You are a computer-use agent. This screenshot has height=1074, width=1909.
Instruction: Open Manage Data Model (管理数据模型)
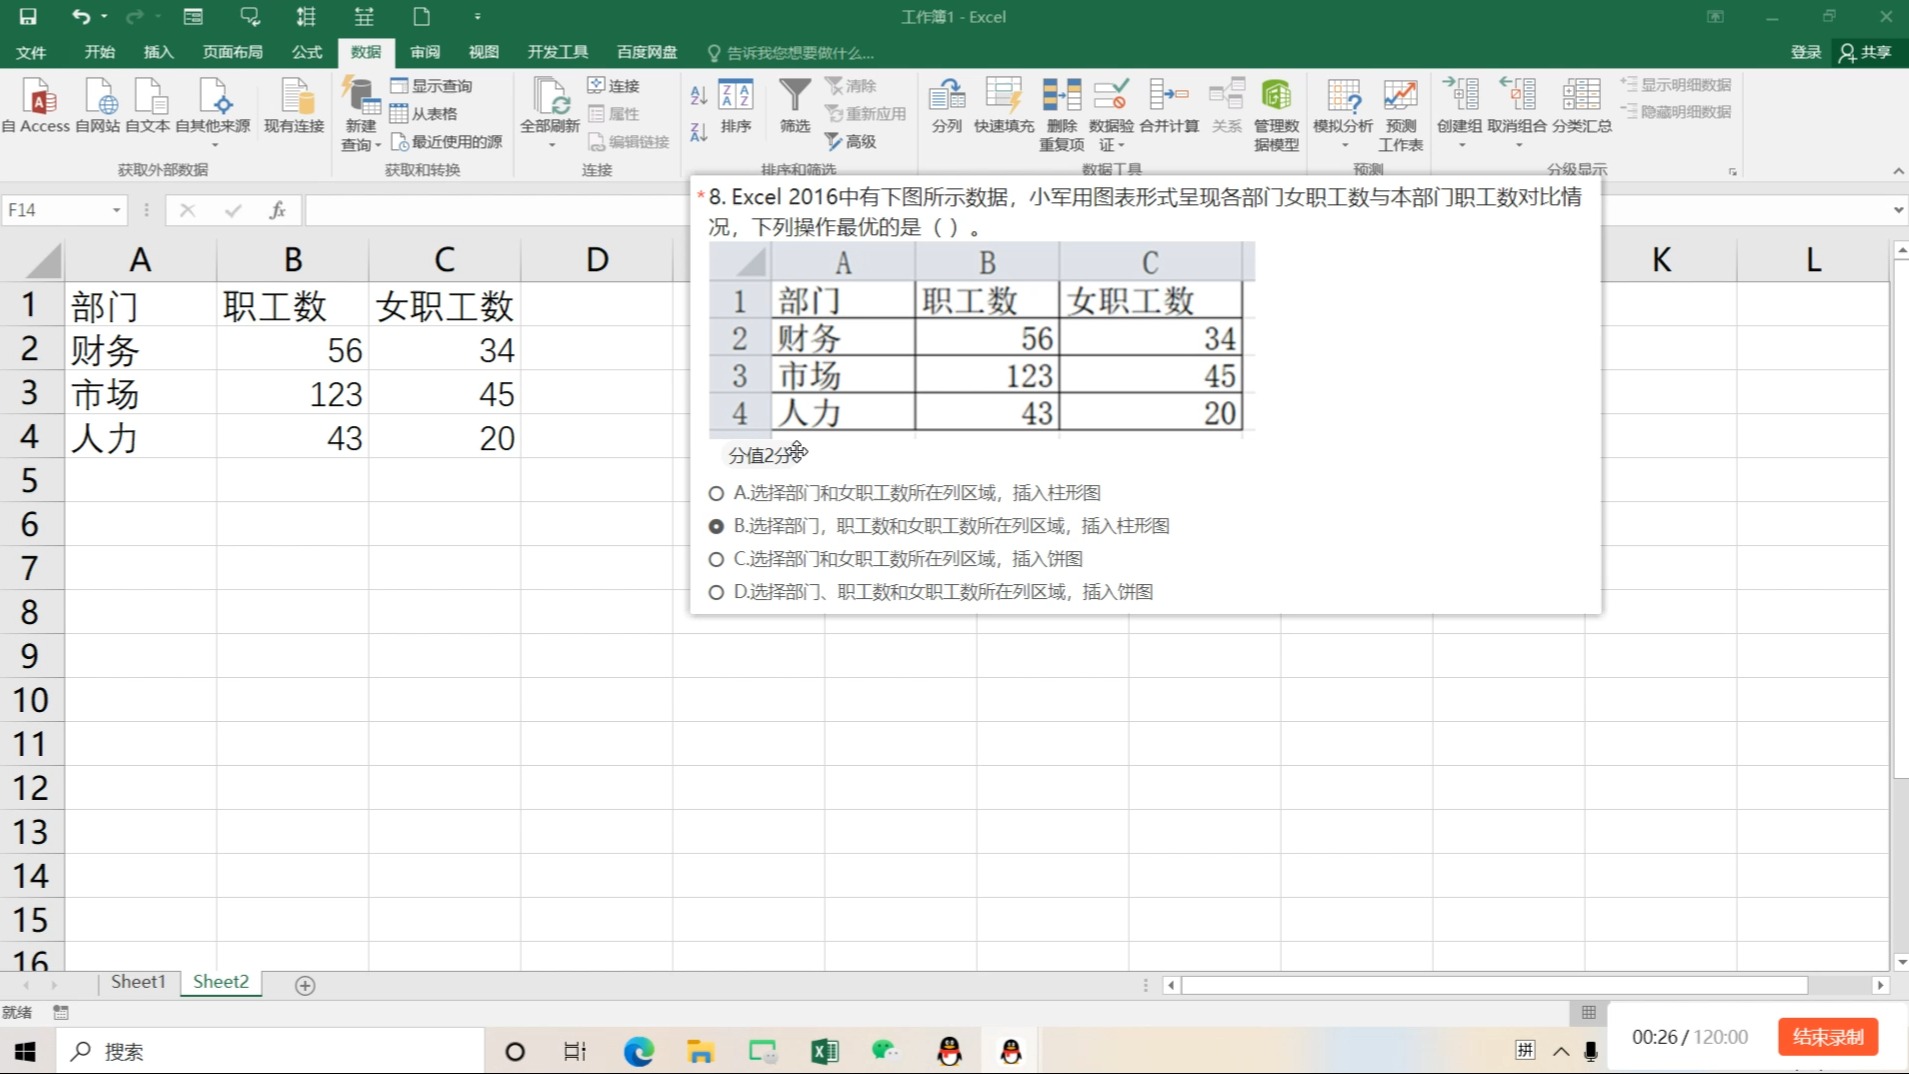1276,114
